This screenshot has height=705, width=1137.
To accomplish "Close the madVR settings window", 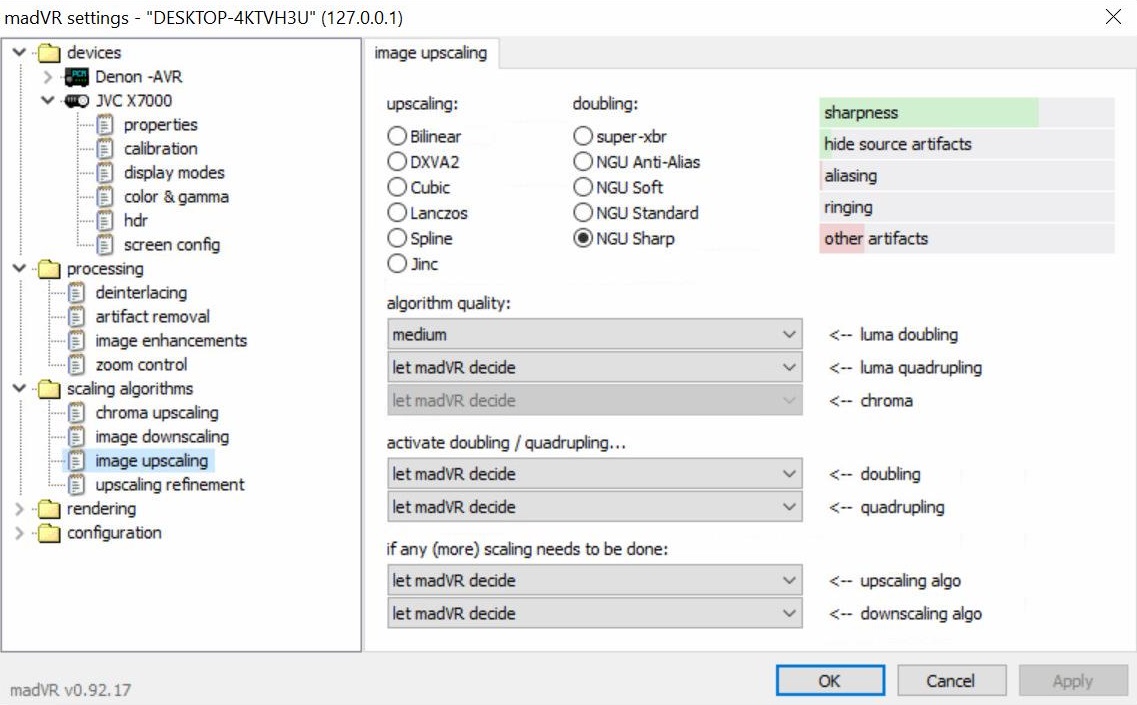I will [x=1113, y=17].
